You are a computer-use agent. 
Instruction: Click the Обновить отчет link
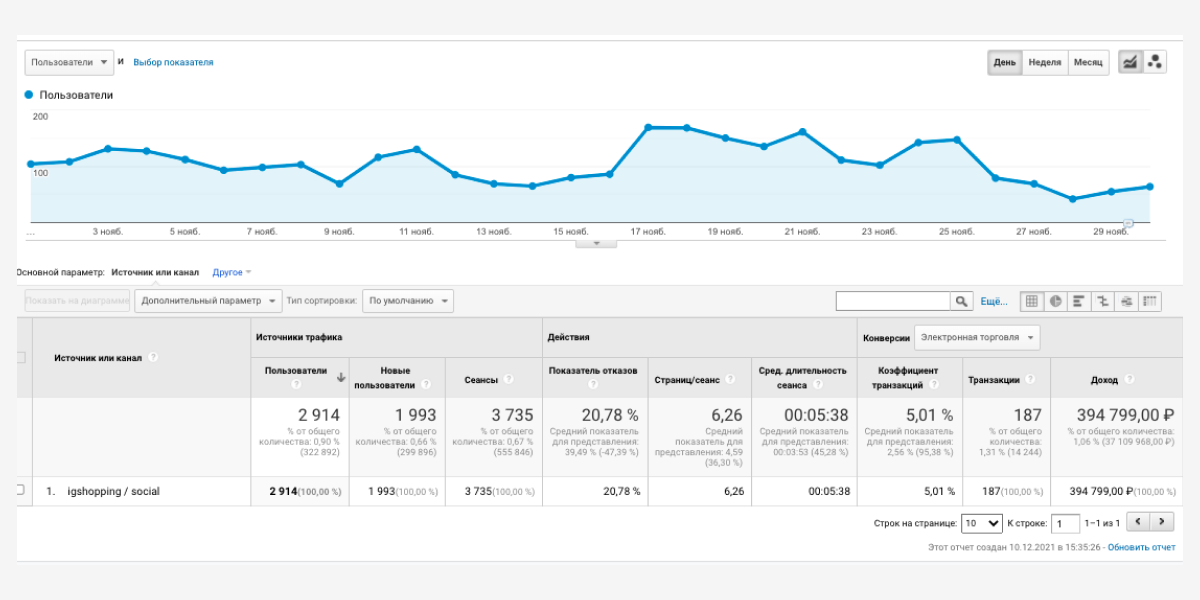pyautogui.click(x=1141, y=547)
